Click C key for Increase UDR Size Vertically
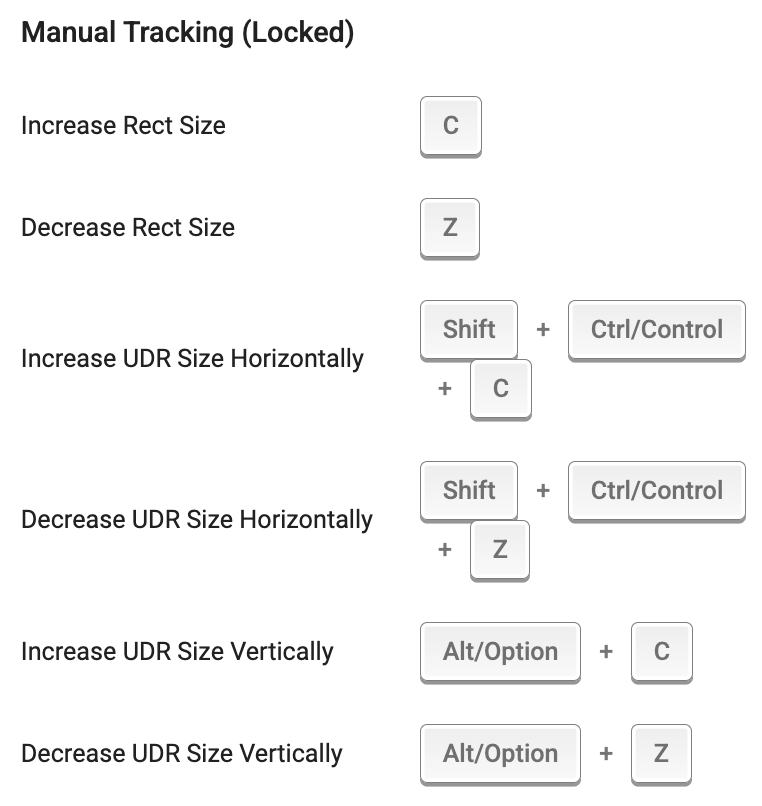Image resolution: width=762 pixels, height=806 pixels. pyautogui.click(x=661, y=652)
